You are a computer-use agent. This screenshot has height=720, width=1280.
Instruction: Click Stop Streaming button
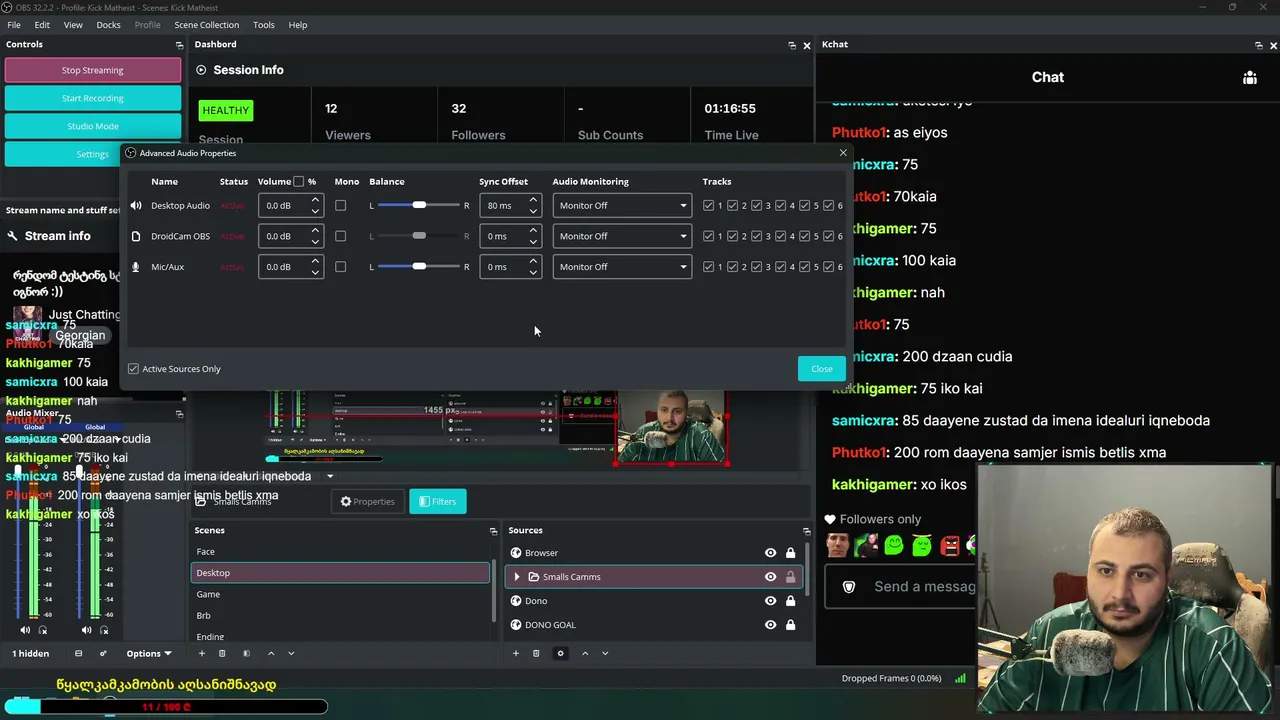coord(93,70)
